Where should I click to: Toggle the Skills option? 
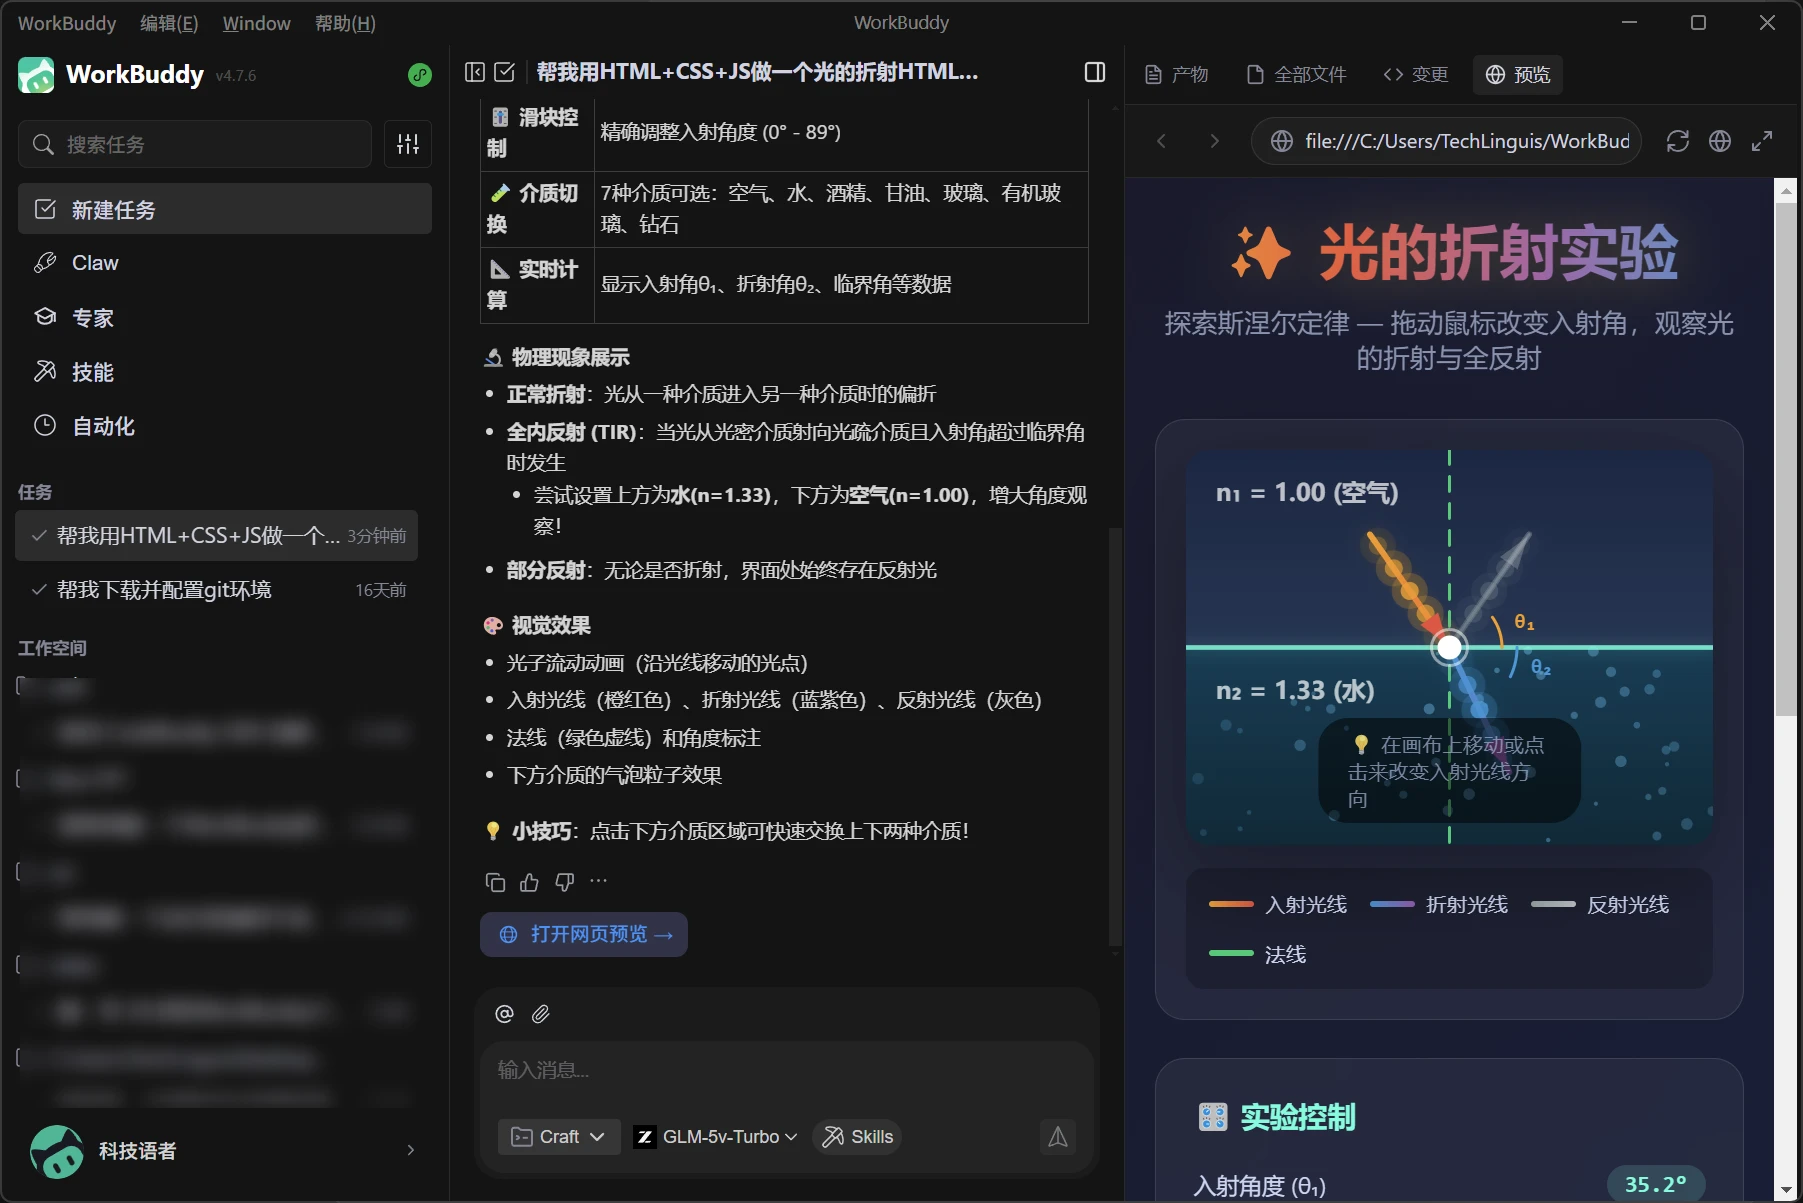pos(858,1137)
